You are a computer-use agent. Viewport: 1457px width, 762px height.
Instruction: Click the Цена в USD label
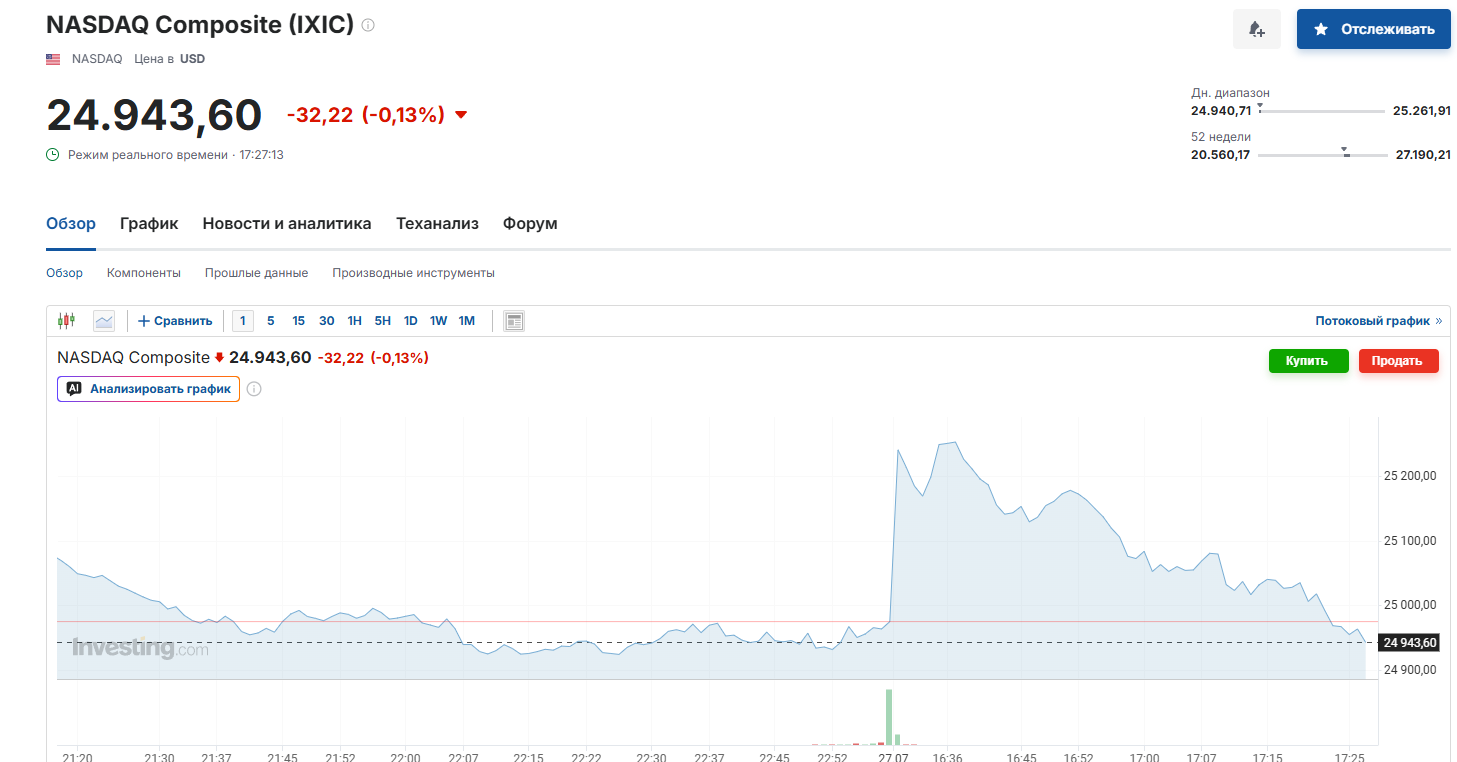170,59
